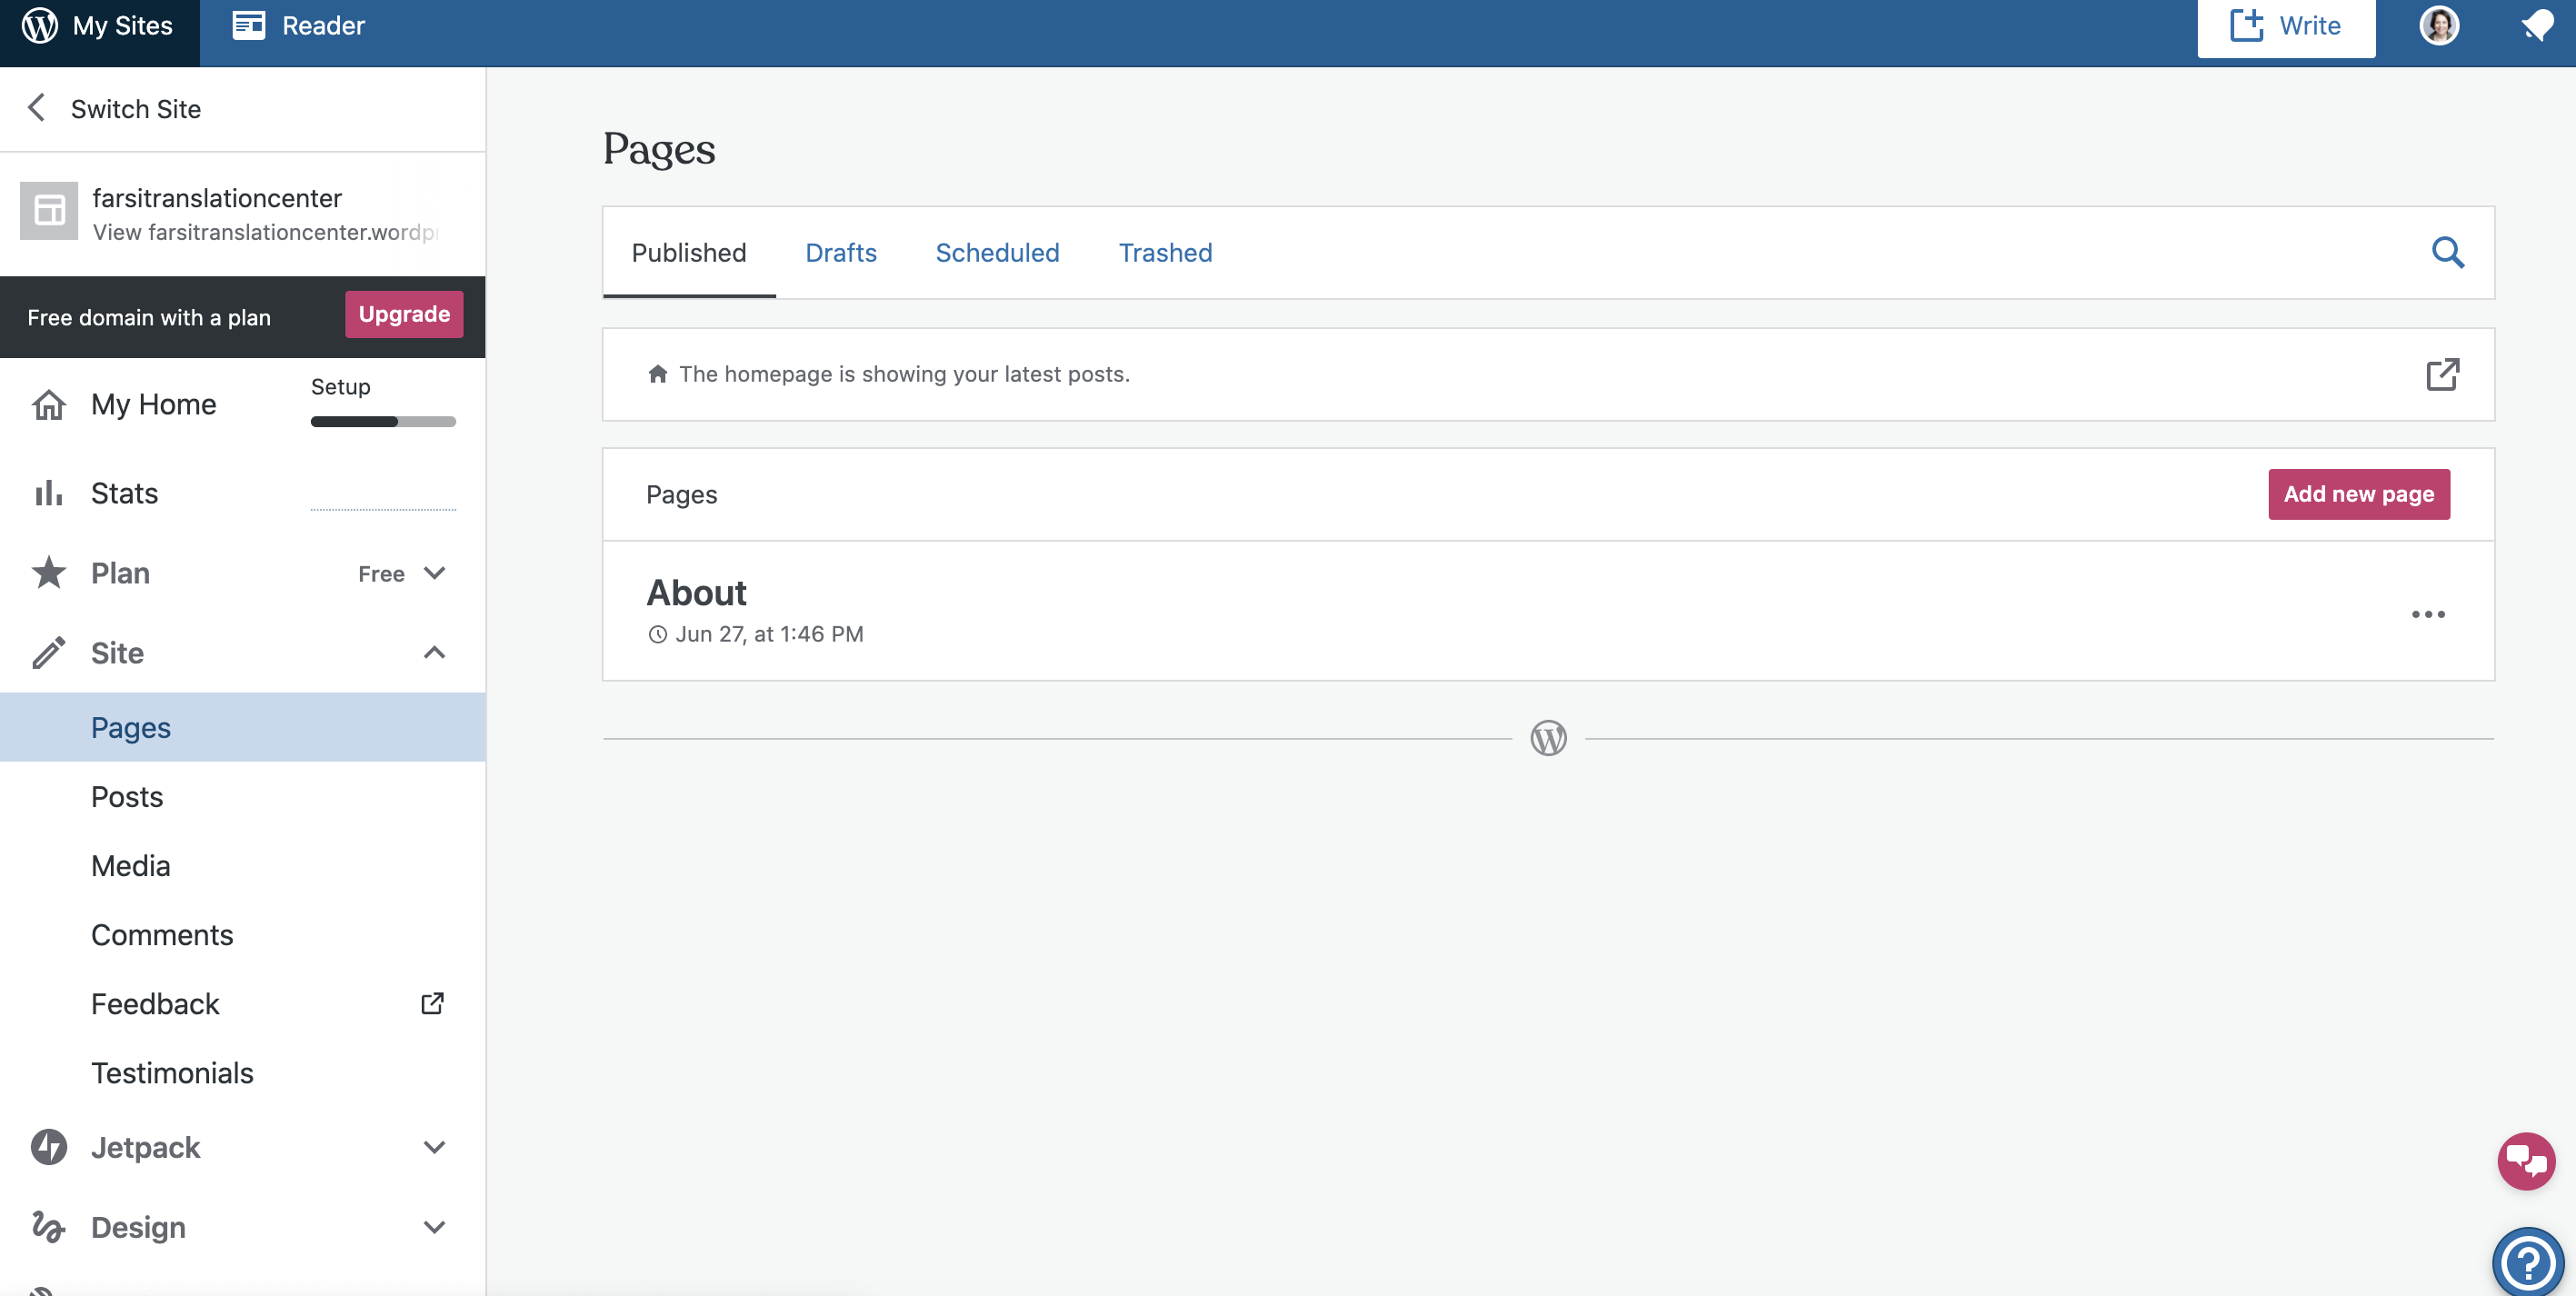This screenshot has height=1296, width=2576.
Task: Click the Upgrade button
Action: [404, 314]
